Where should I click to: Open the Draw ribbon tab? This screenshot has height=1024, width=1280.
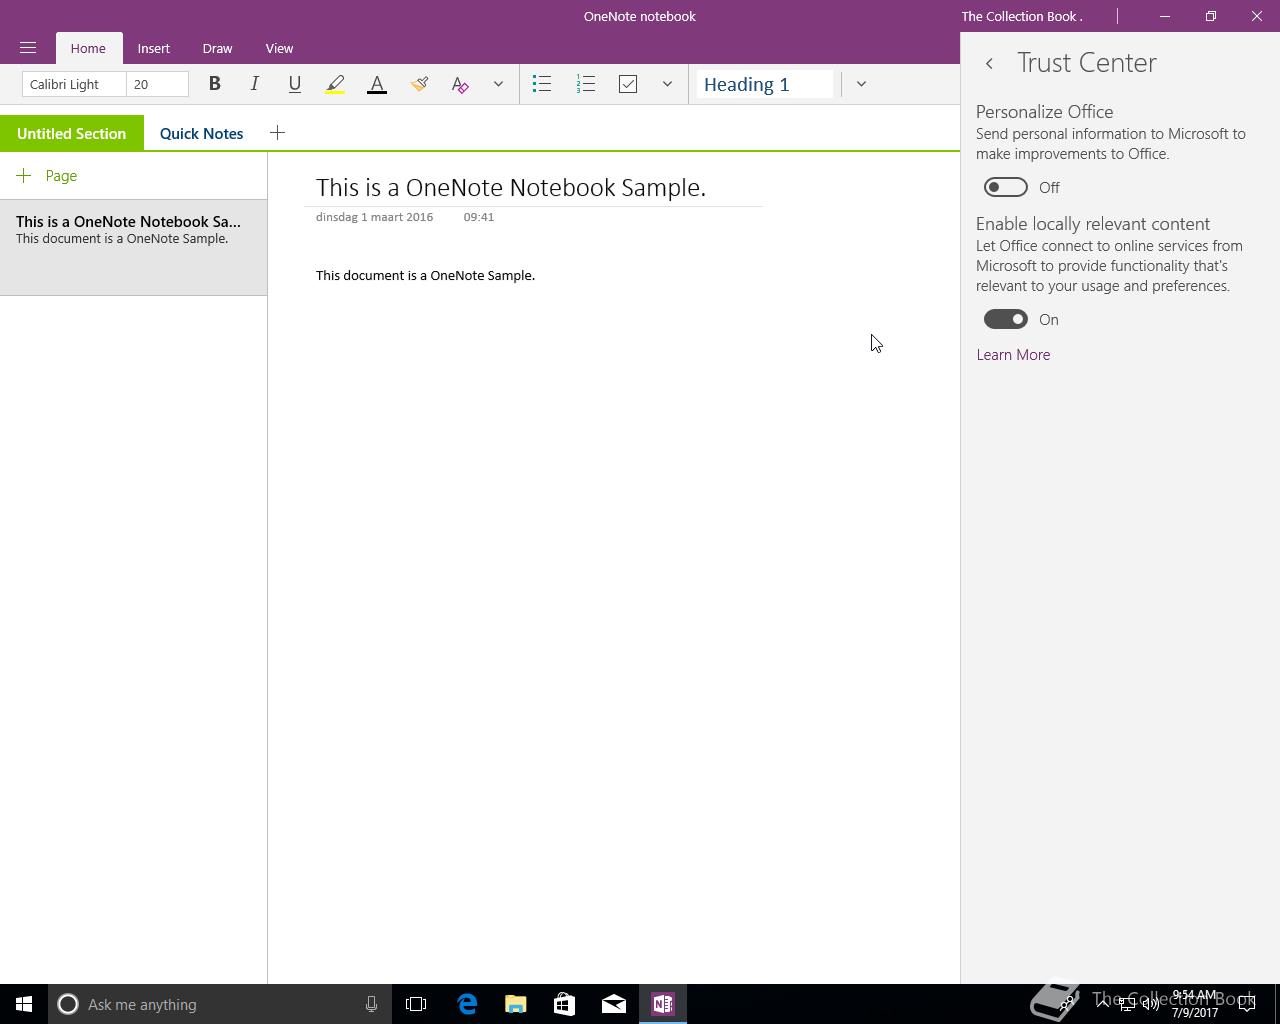coord(217,48)
